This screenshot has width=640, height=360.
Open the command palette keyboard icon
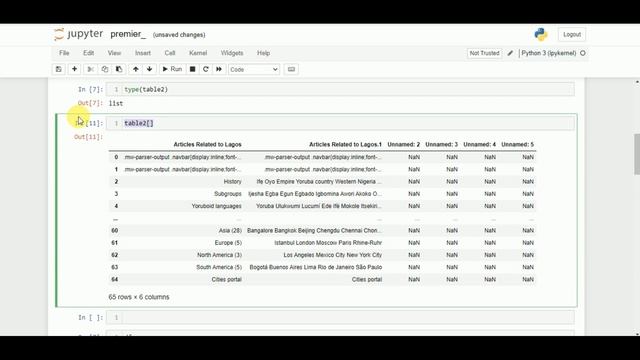click(291, 69)
